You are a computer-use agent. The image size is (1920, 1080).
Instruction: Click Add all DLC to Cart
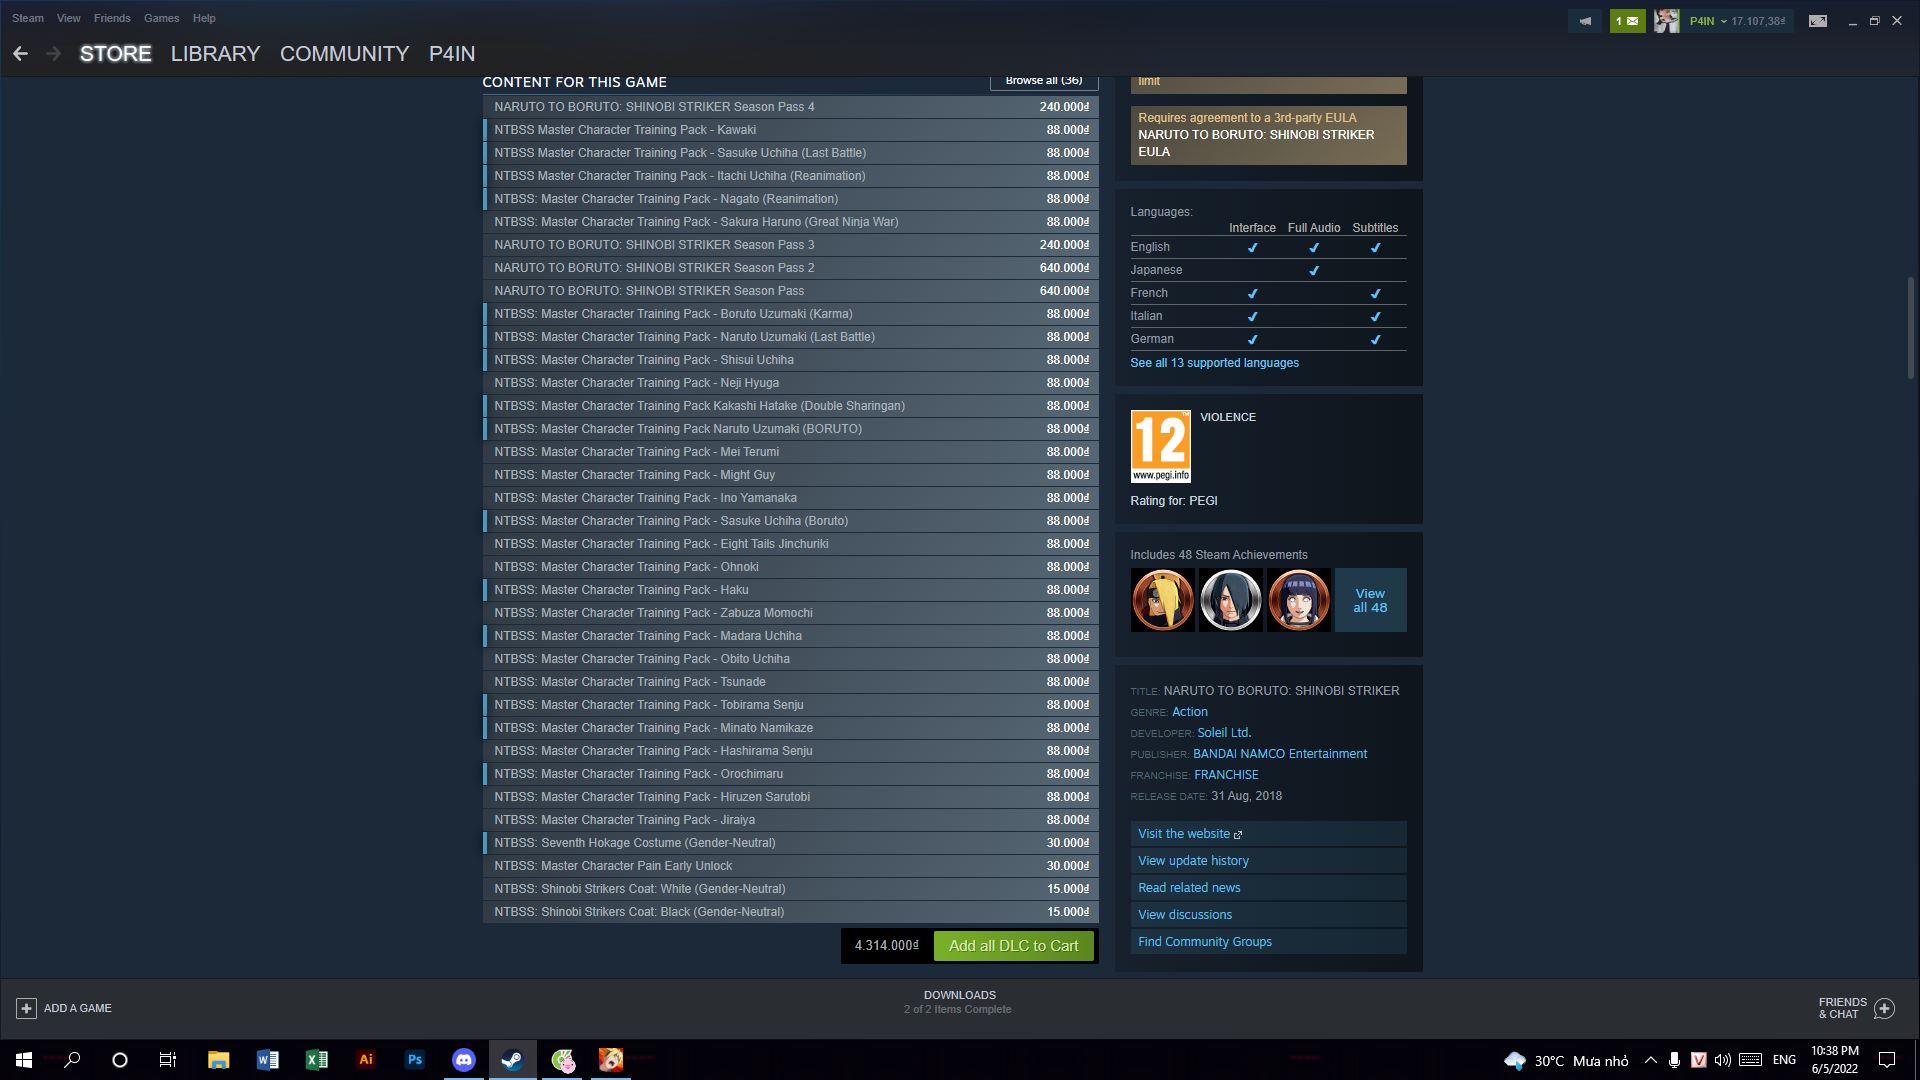1013,946
